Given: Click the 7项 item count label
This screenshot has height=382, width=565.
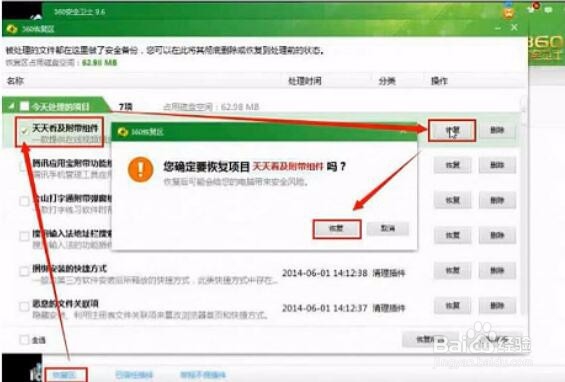Looking at the screenshot, I should [126, 107].
